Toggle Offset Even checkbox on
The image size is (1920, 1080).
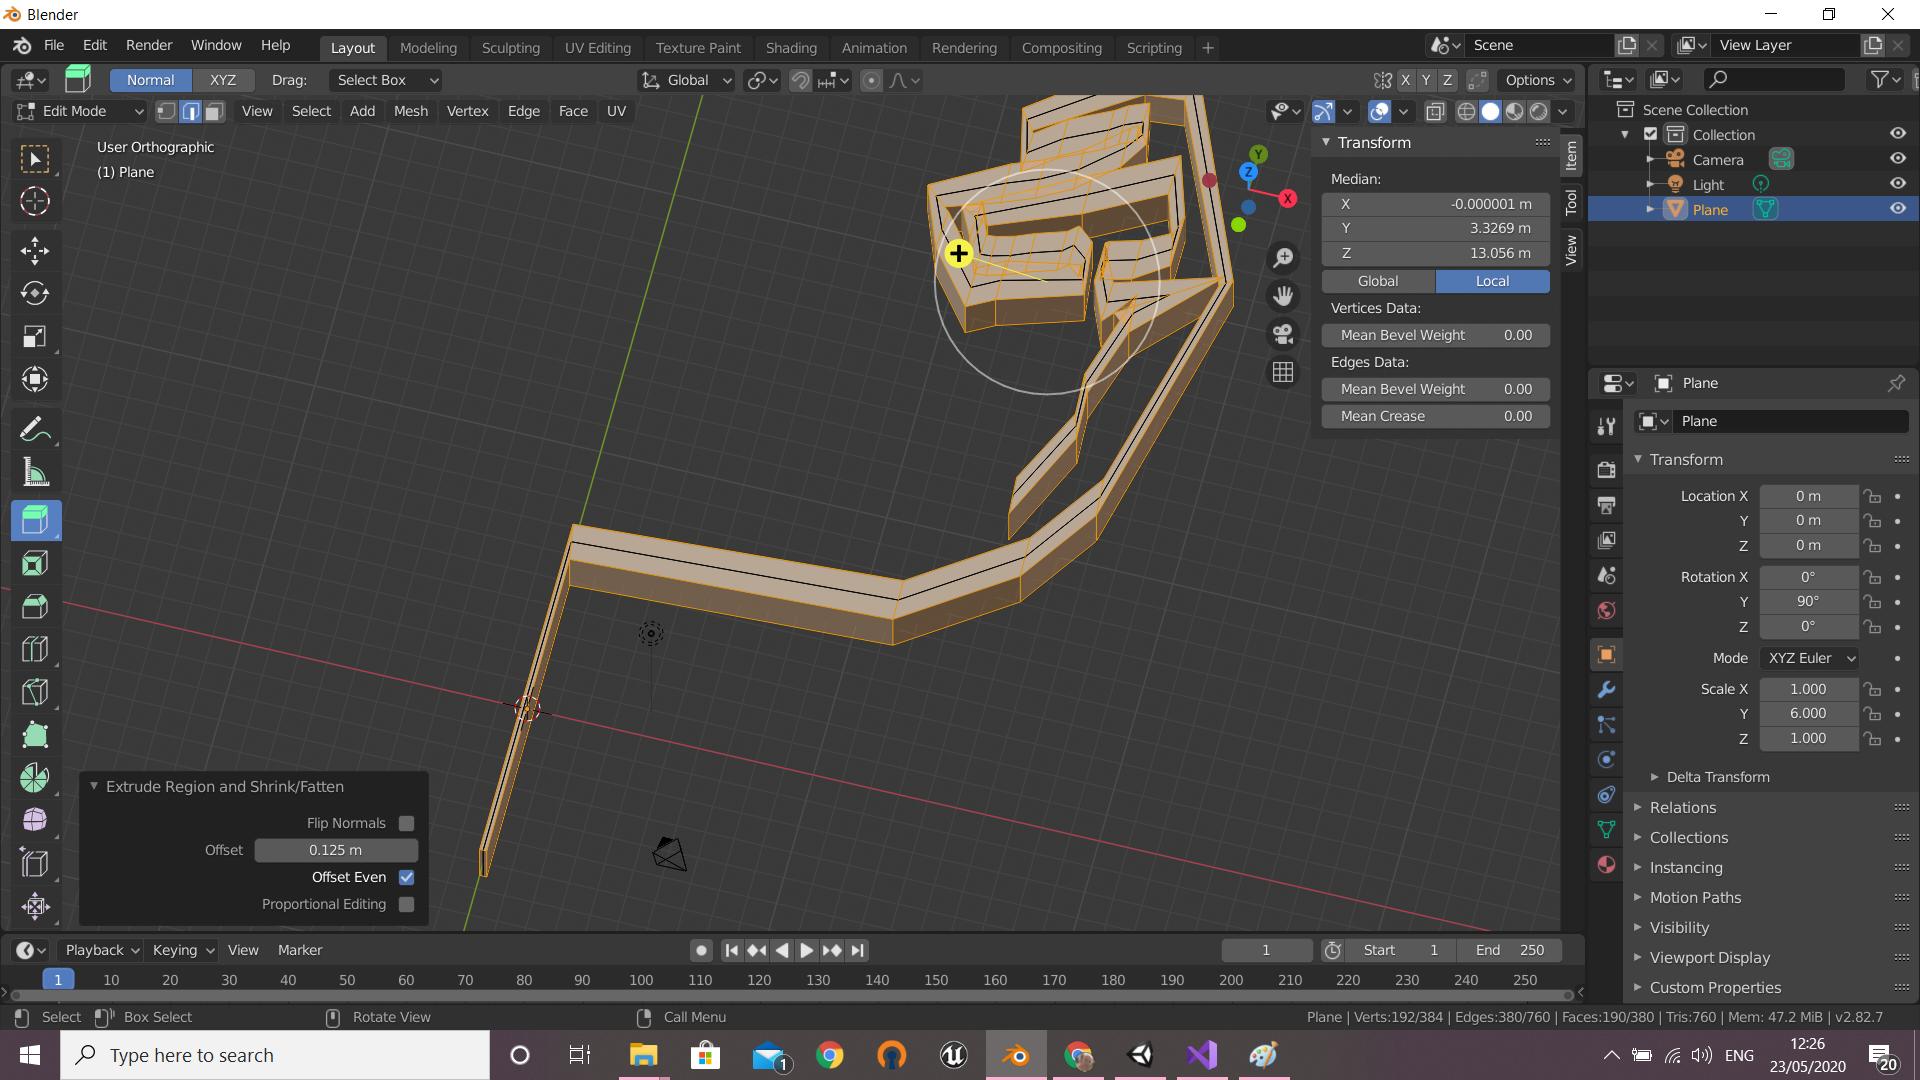[406, 877]
